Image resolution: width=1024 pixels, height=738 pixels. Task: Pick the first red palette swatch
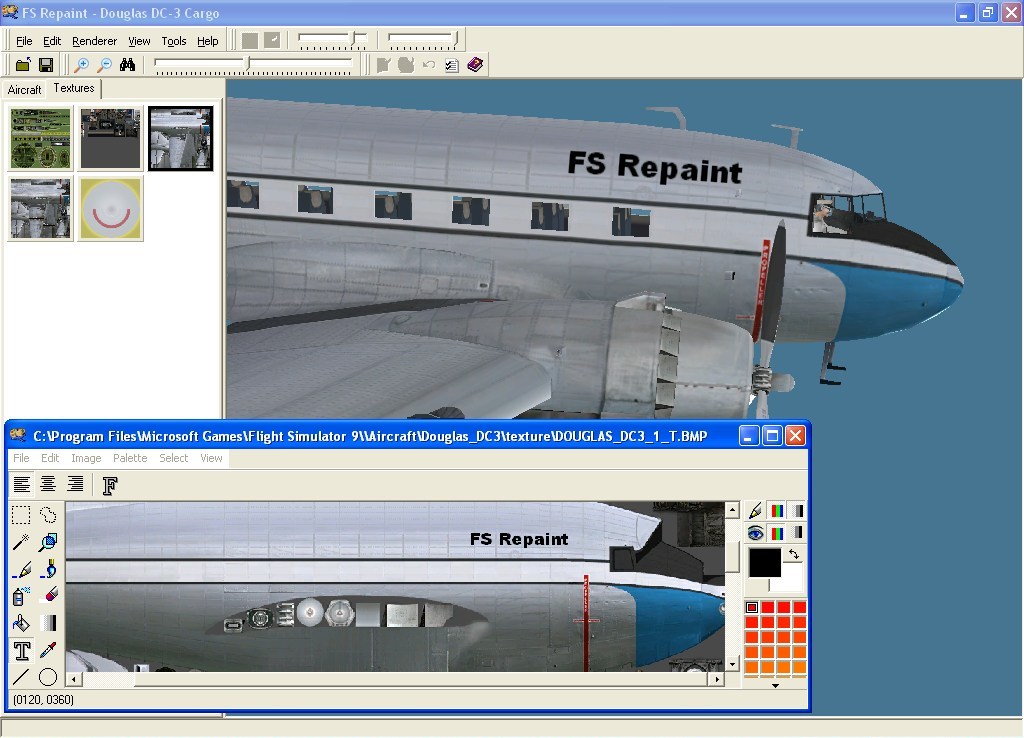pos(752,607)
